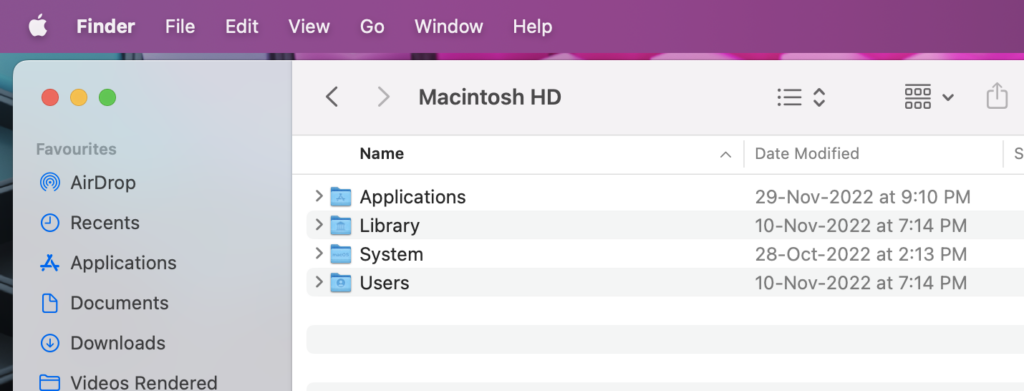Open AirDrop in the sidebar
The width and height of the screenshot is (1024, 391).
pyautogui.click(x=103, y=183)
